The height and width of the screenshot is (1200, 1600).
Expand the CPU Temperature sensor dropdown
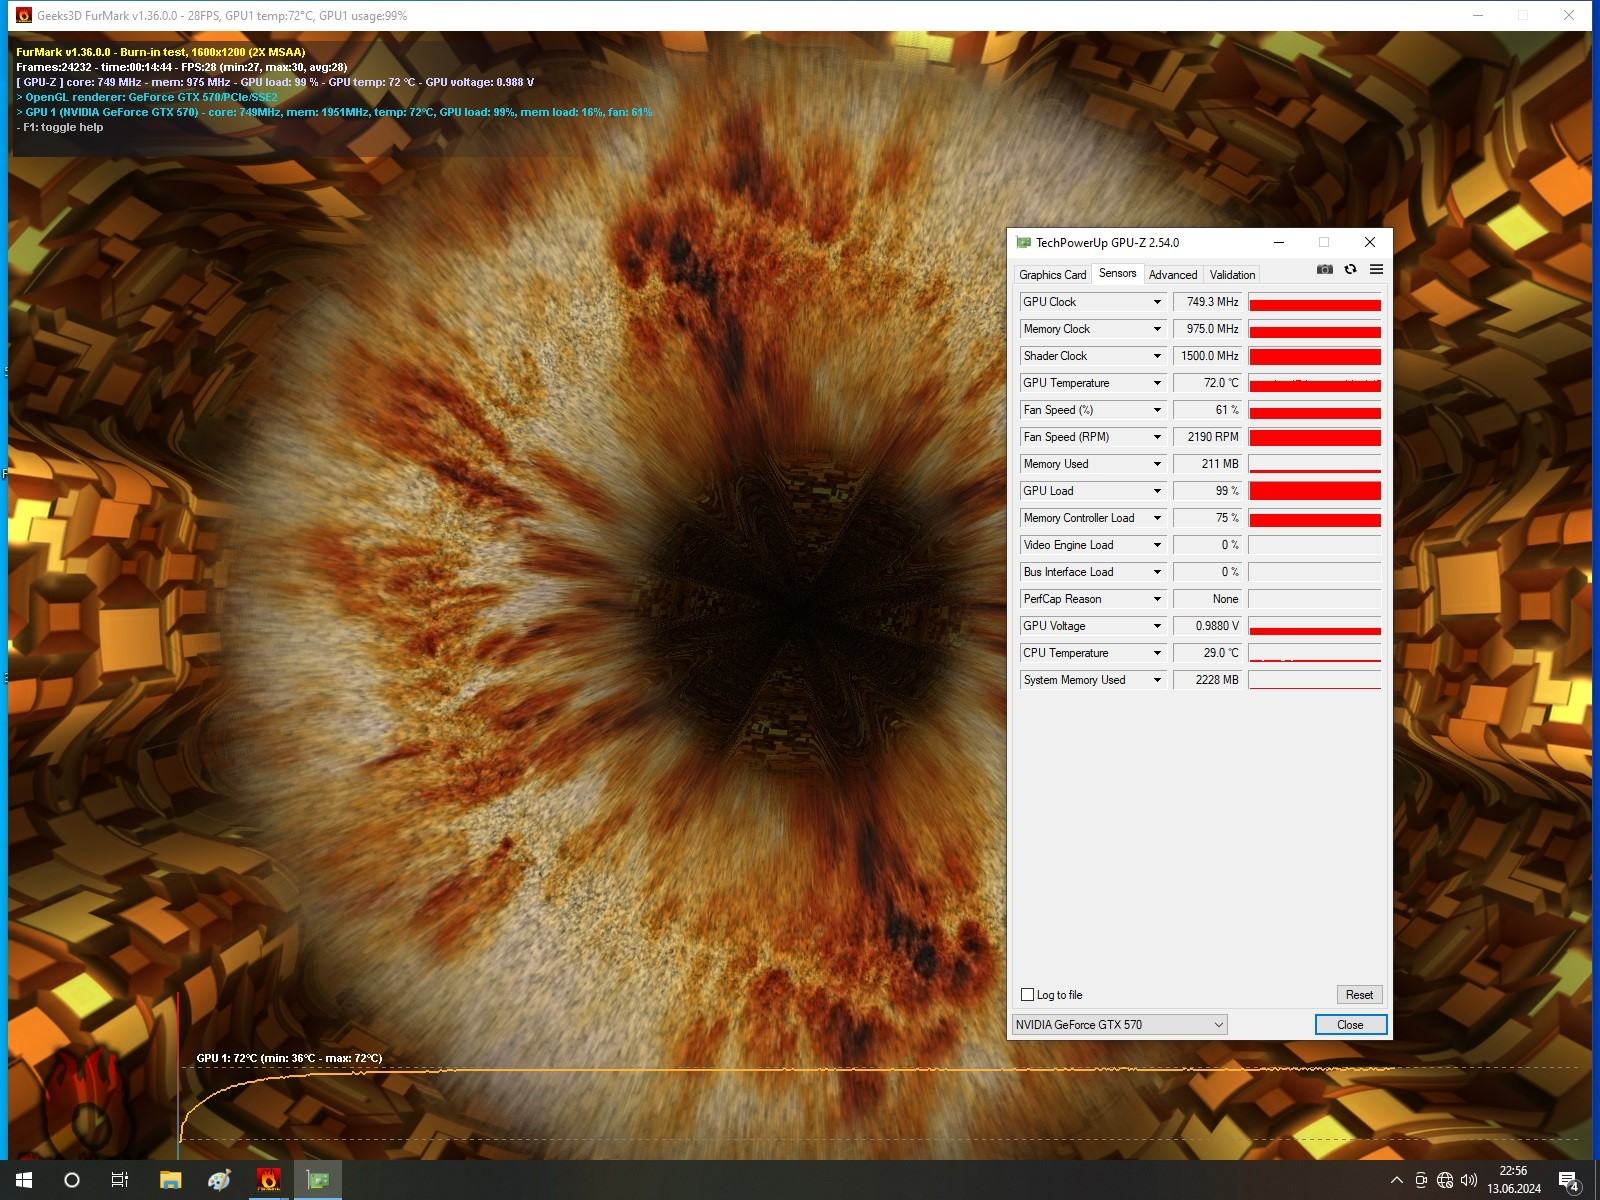click(x=1157, y=653)
